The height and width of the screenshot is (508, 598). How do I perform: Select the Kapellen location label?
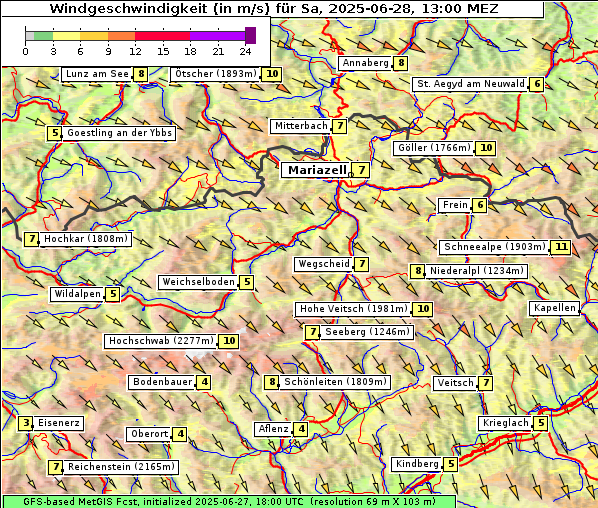tap(554, 308)
